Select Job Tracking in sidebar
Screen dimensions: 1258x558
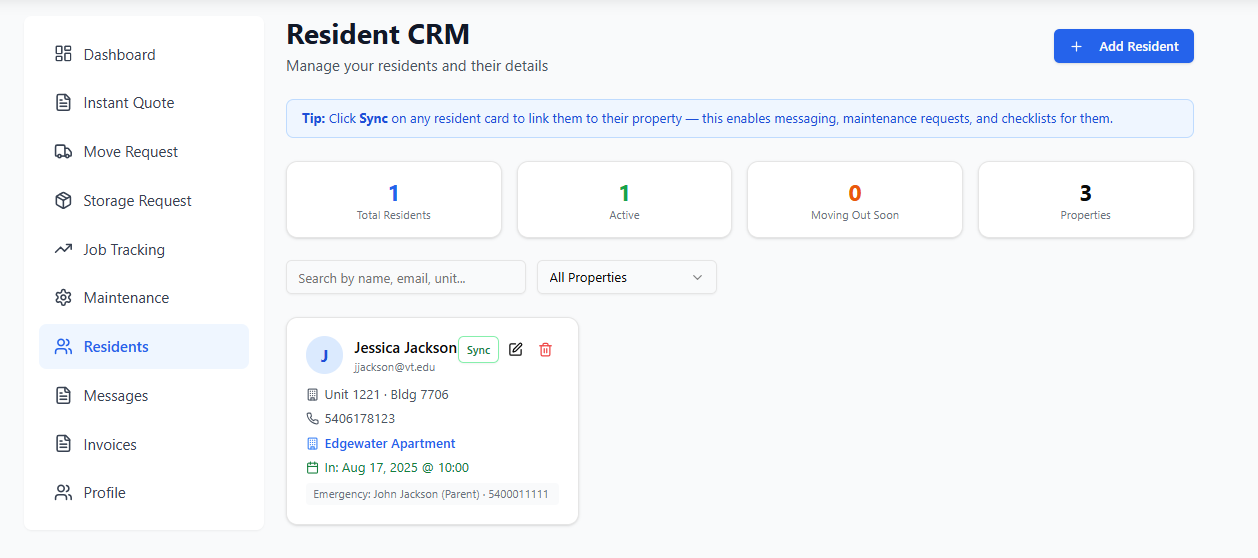[x=144, y=249]
